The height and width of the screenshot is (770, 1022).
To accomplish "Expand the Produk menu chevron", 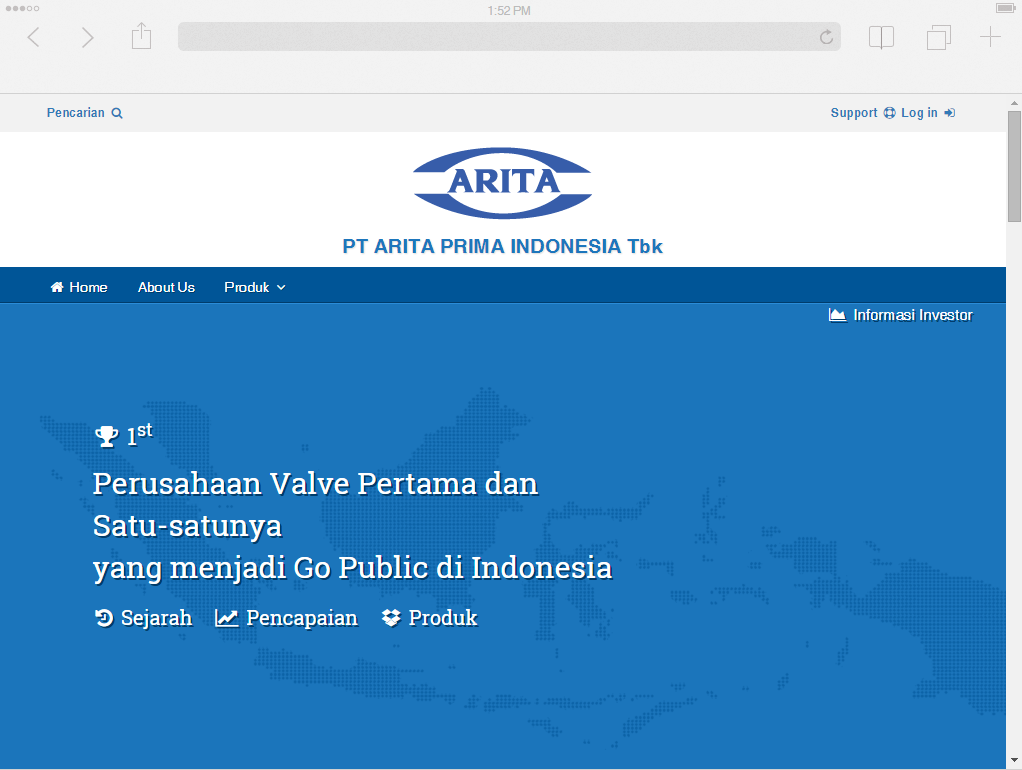I will click(281, 288).
